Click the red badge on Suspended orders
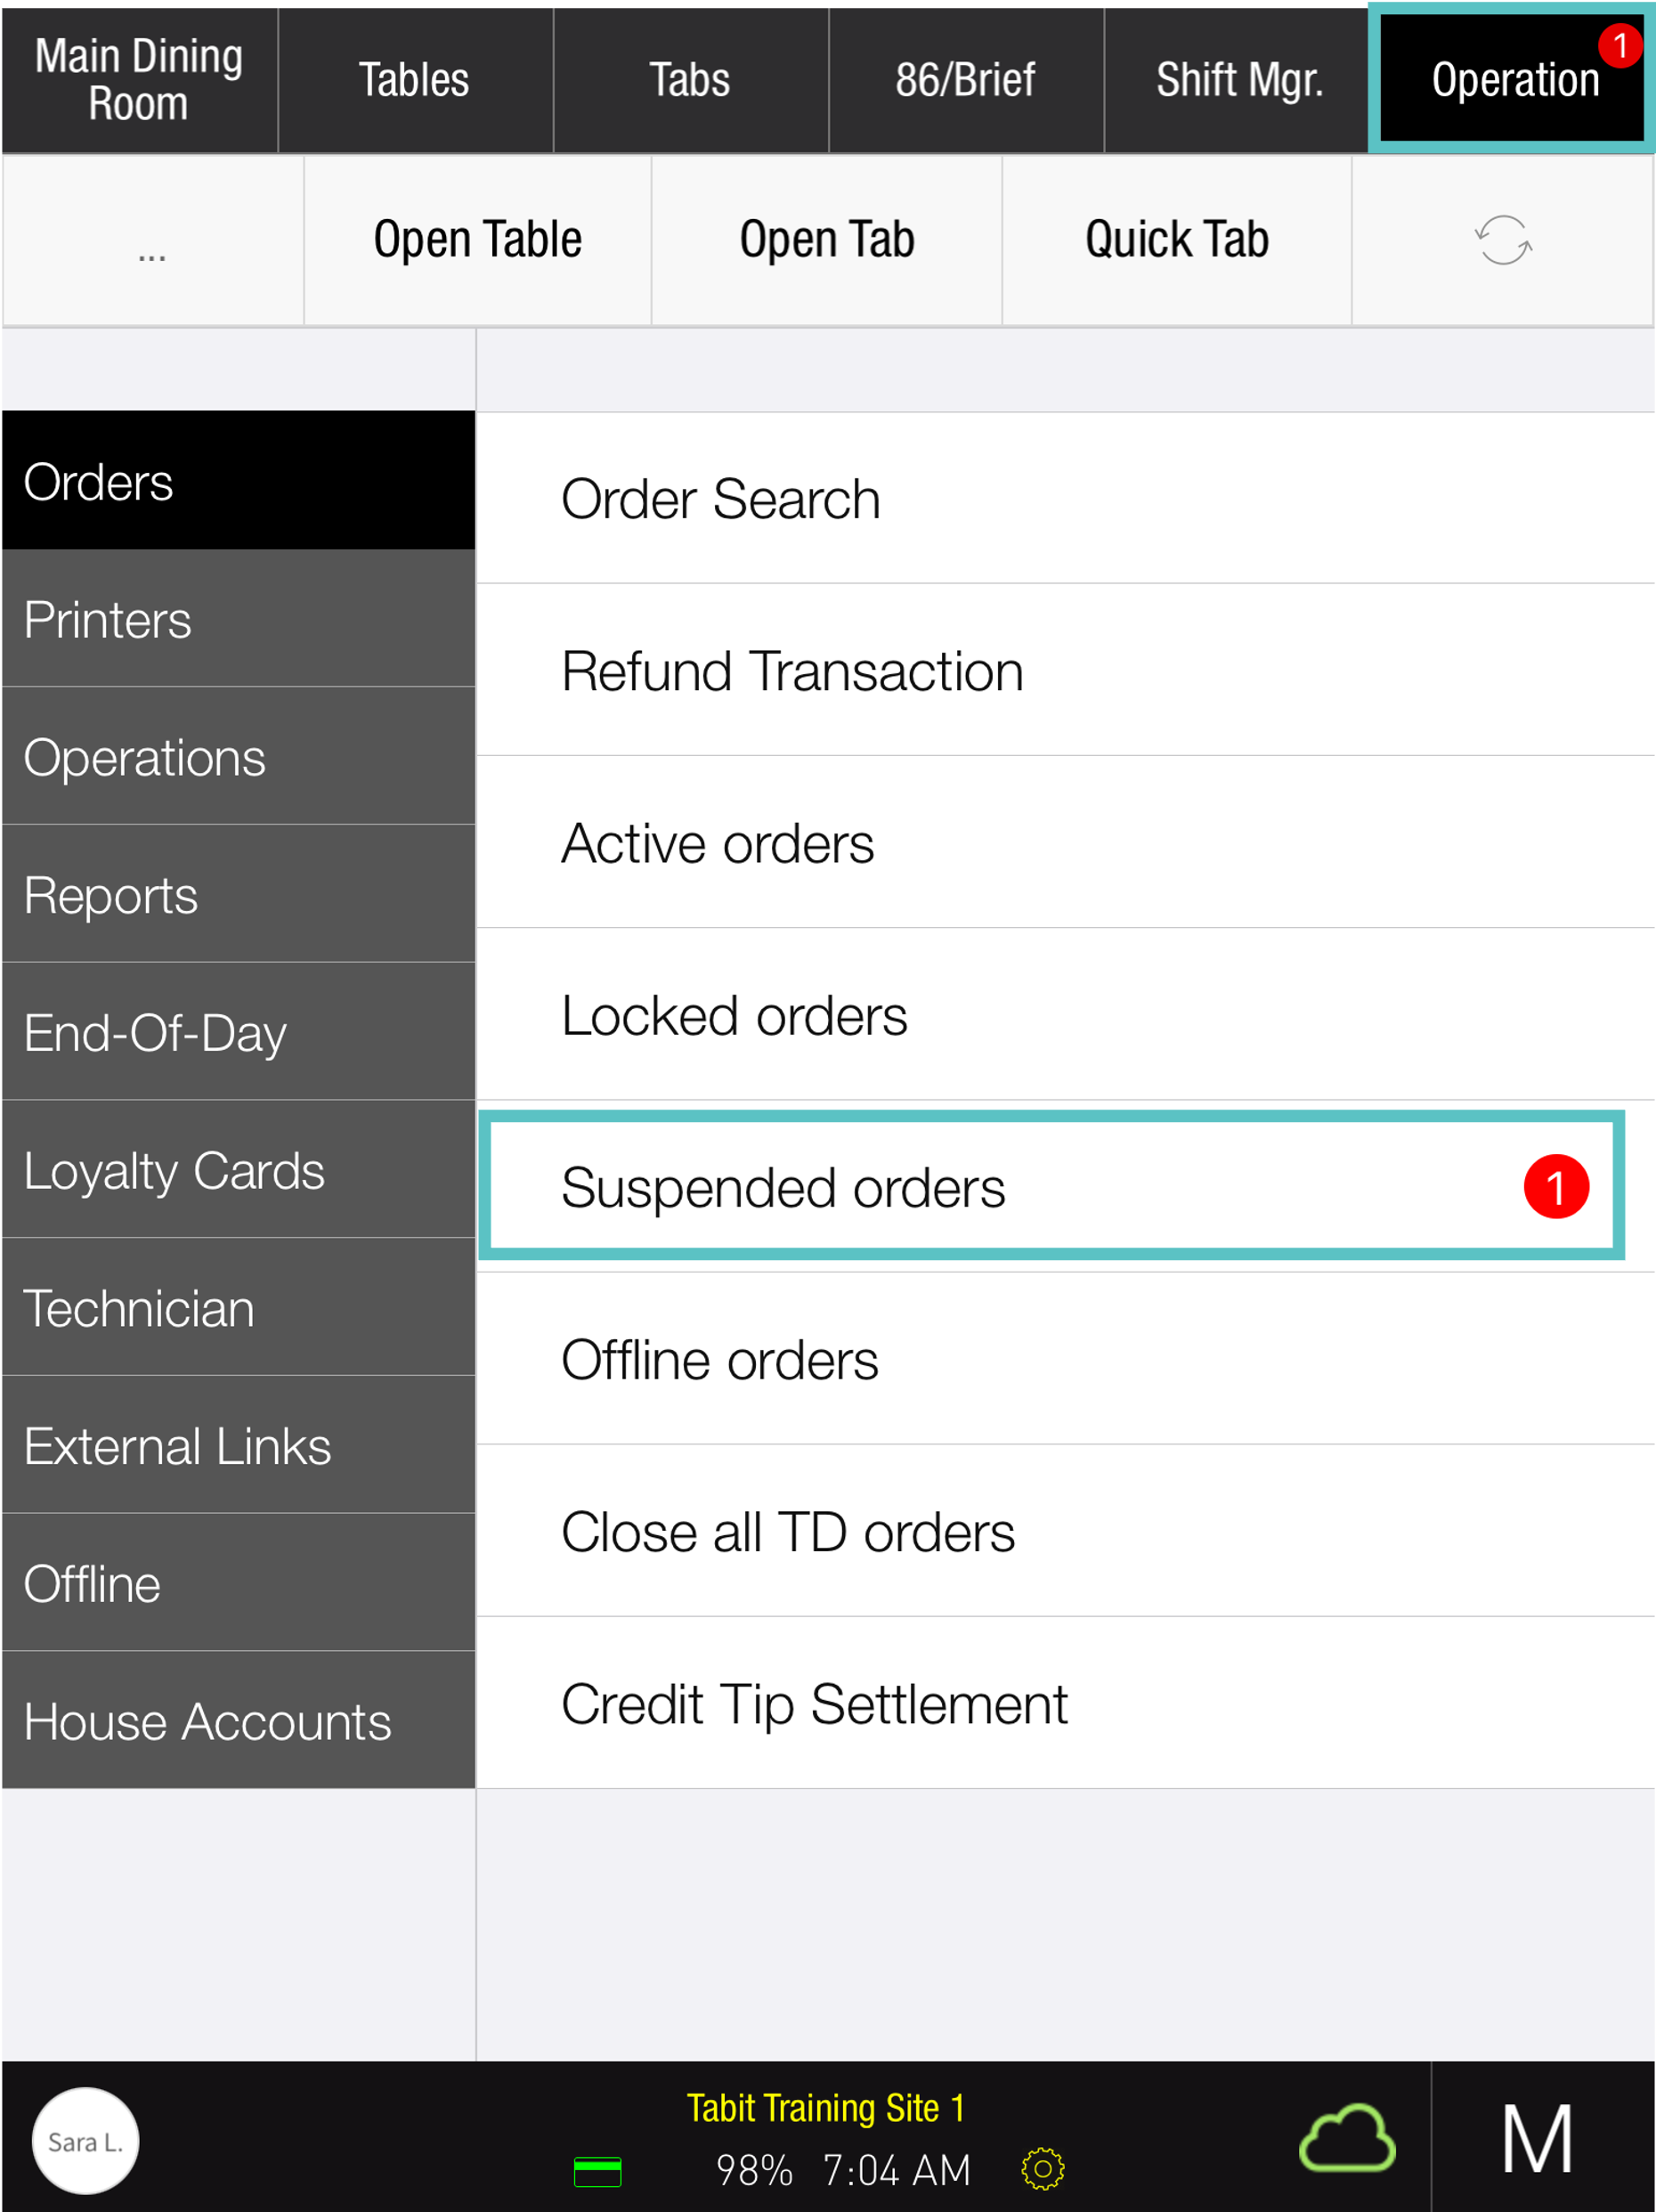 click(1555, 1187)
